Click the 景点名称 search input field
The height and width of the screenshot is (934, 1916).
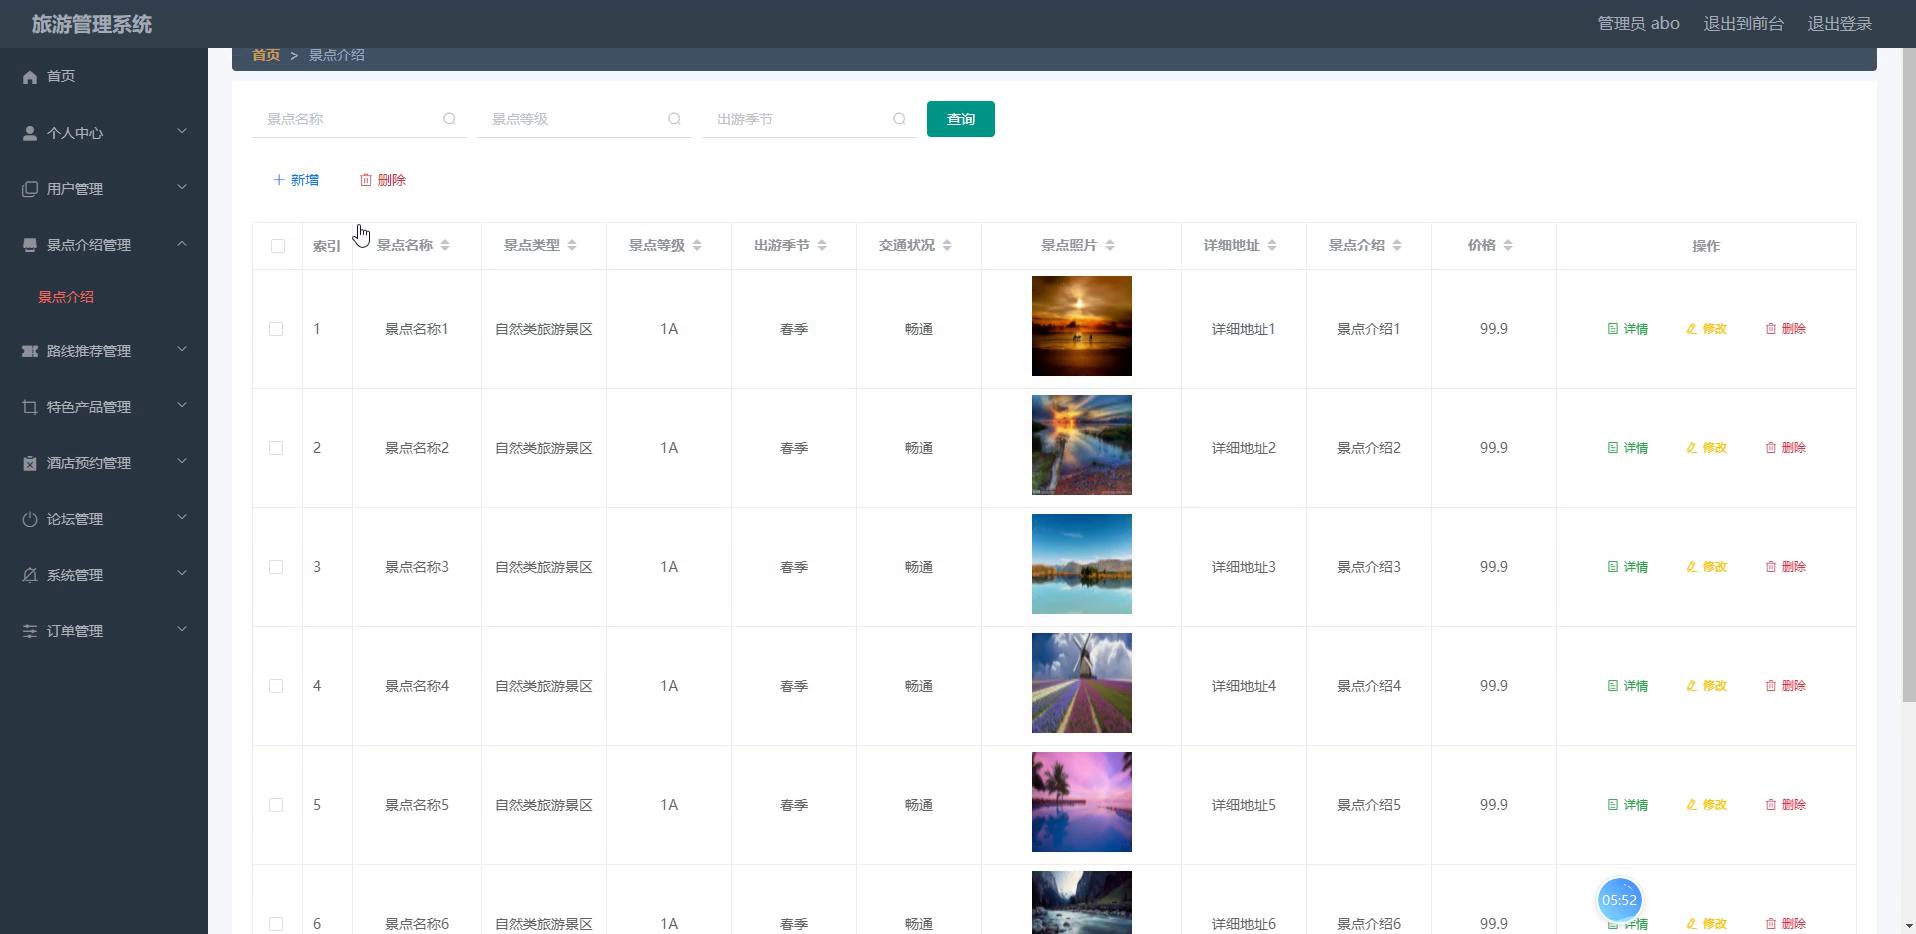[x=359, y=119]
